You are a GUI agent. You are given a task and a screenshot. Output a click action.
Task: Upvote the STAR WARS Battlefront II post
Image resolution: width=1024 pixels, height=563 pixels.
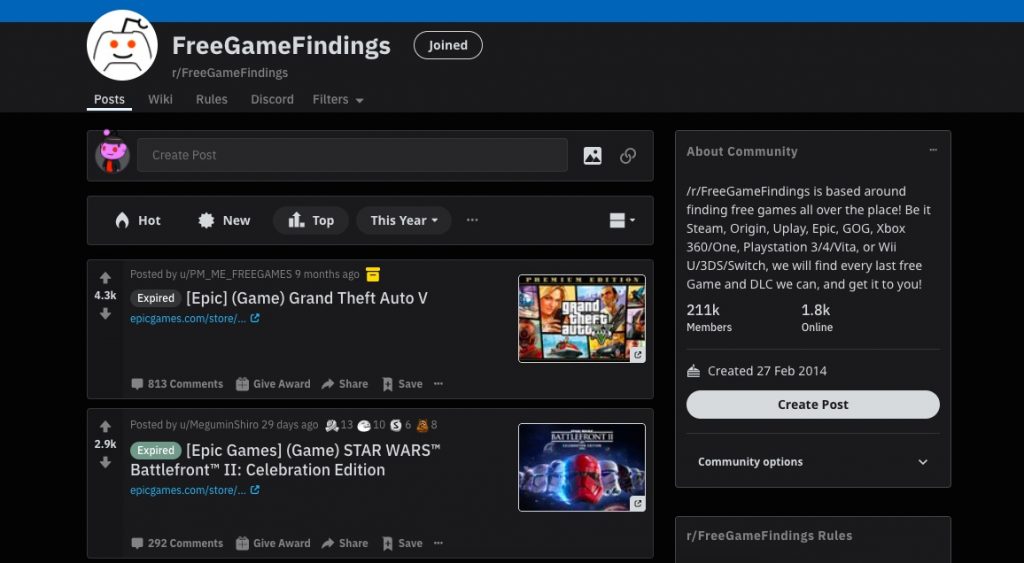pyautogui.click(x=105, y=426)
